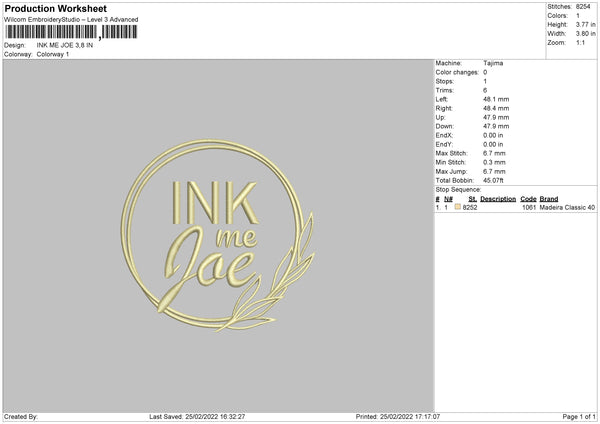Click the Trims value 6
The height and width of the screenshot is (424, 600).
485,90
